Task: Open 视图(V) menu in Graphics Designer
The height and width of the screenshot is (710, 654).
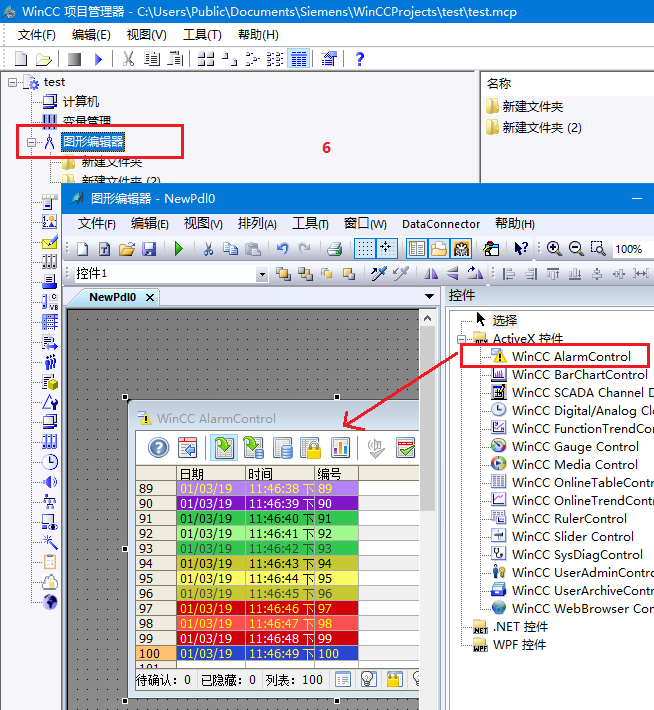Action: (203, 224)
